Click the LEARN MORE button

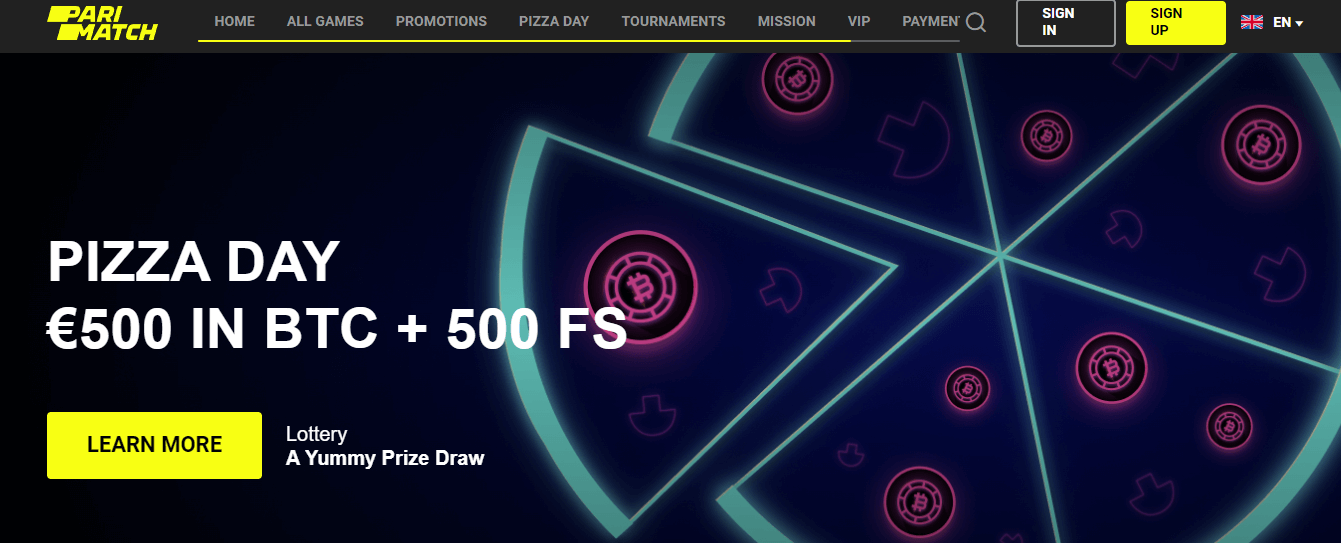click(x=154, y=445)
